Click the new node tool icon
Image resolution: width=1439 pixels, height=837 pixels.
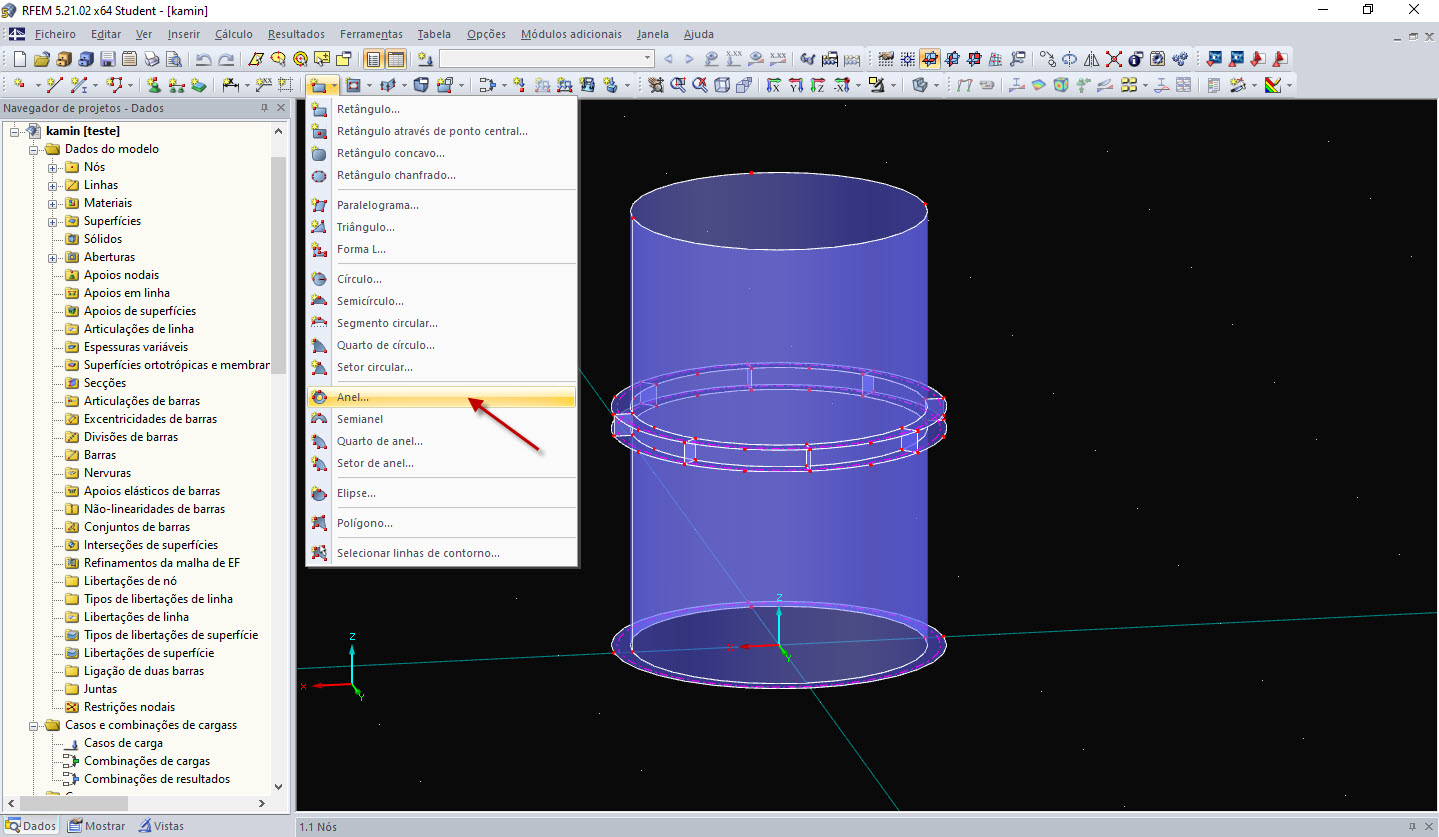pyautogui.click(x=19, y=85)
